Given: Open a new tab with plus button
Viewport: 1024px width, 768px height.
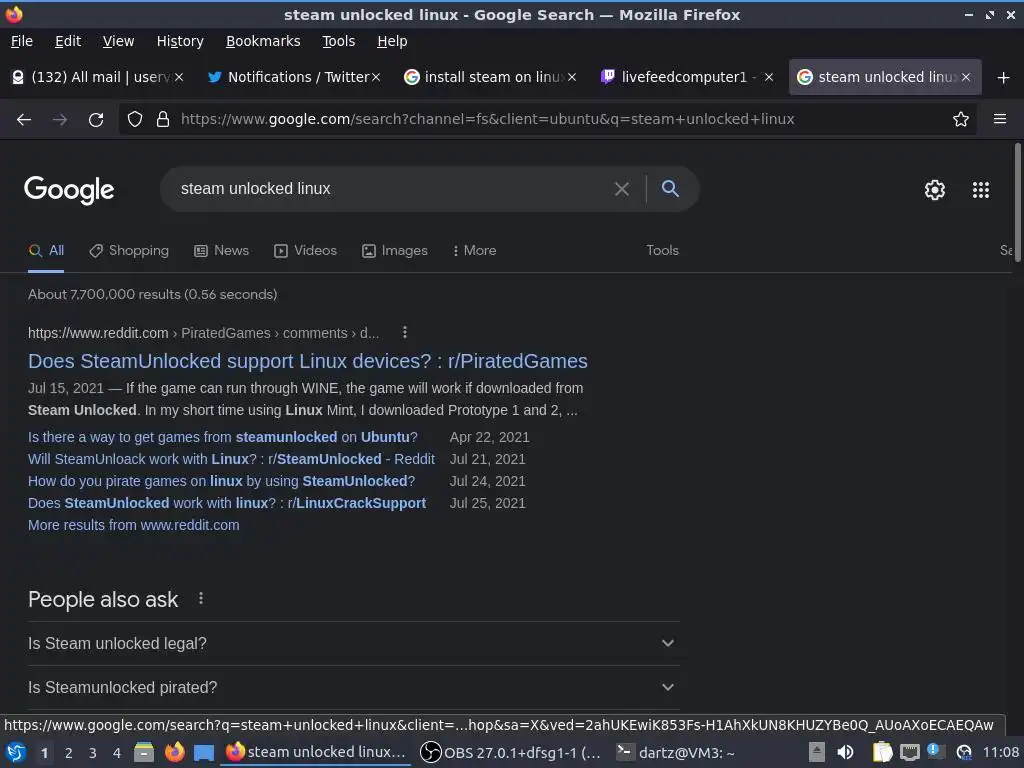Looking at the screenshot, I should (1004, 78).
